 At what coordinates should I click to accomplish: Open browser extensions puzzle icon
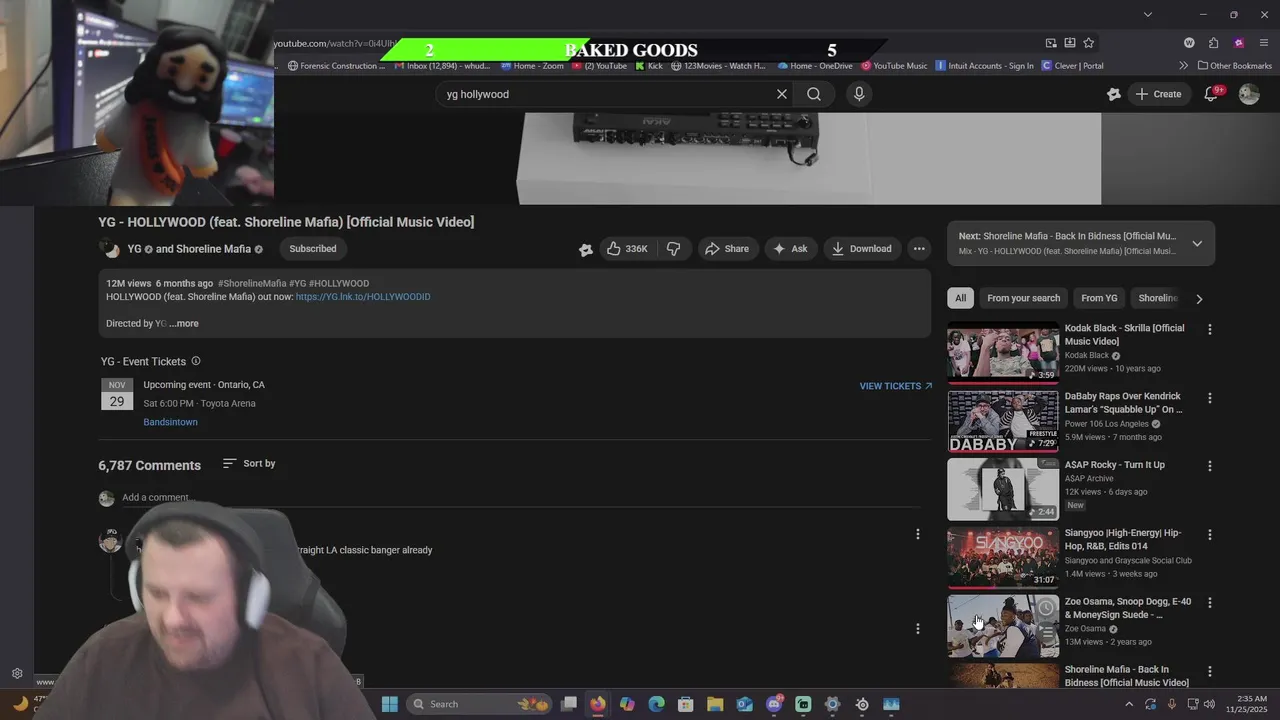point(1213,43)
